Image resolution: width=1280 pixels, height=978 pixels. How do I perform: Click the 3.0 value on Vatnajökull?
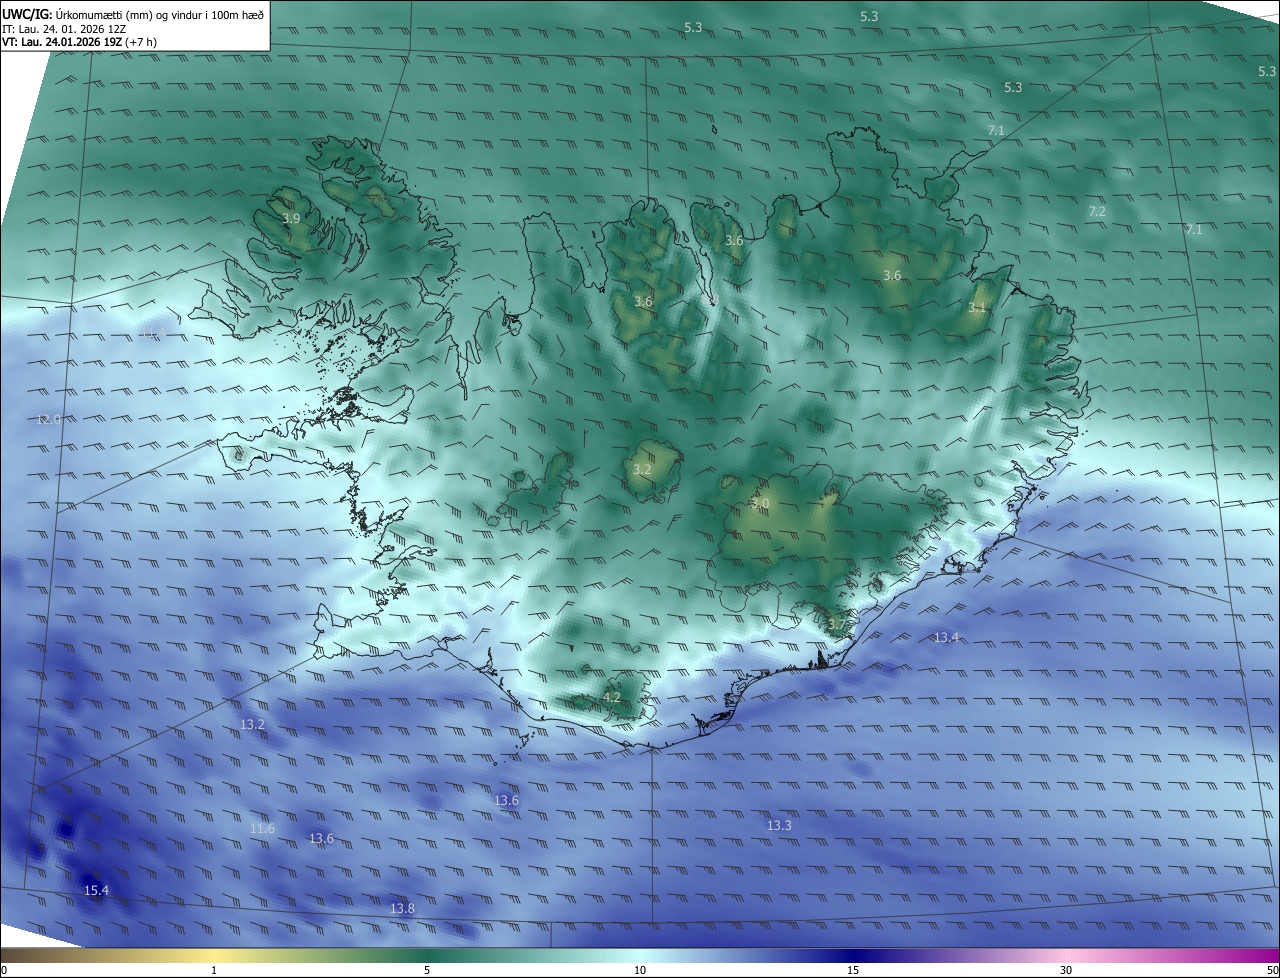[760, 504]
